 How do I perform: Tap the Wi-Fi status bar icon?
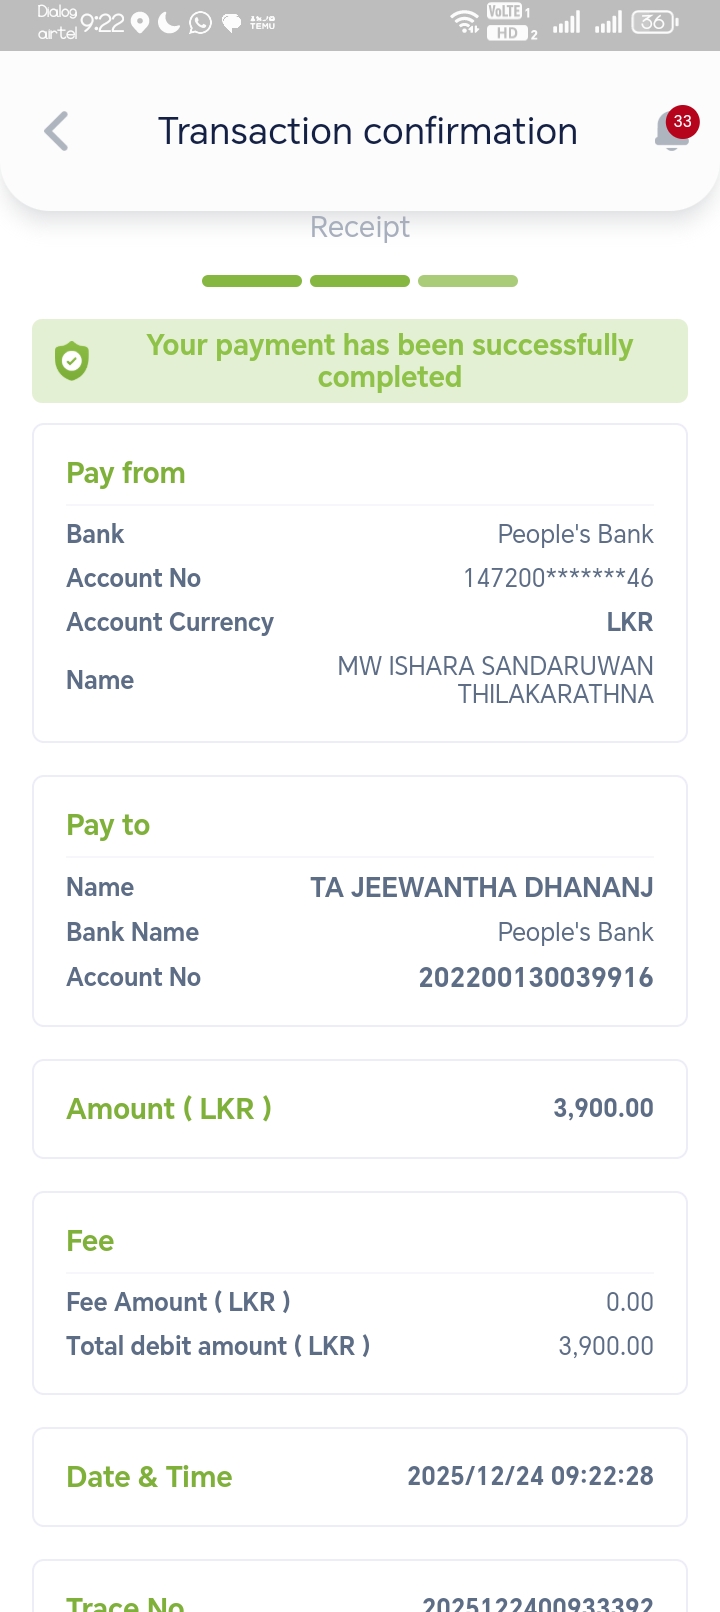pyautogui.click(x=465, y=21)
